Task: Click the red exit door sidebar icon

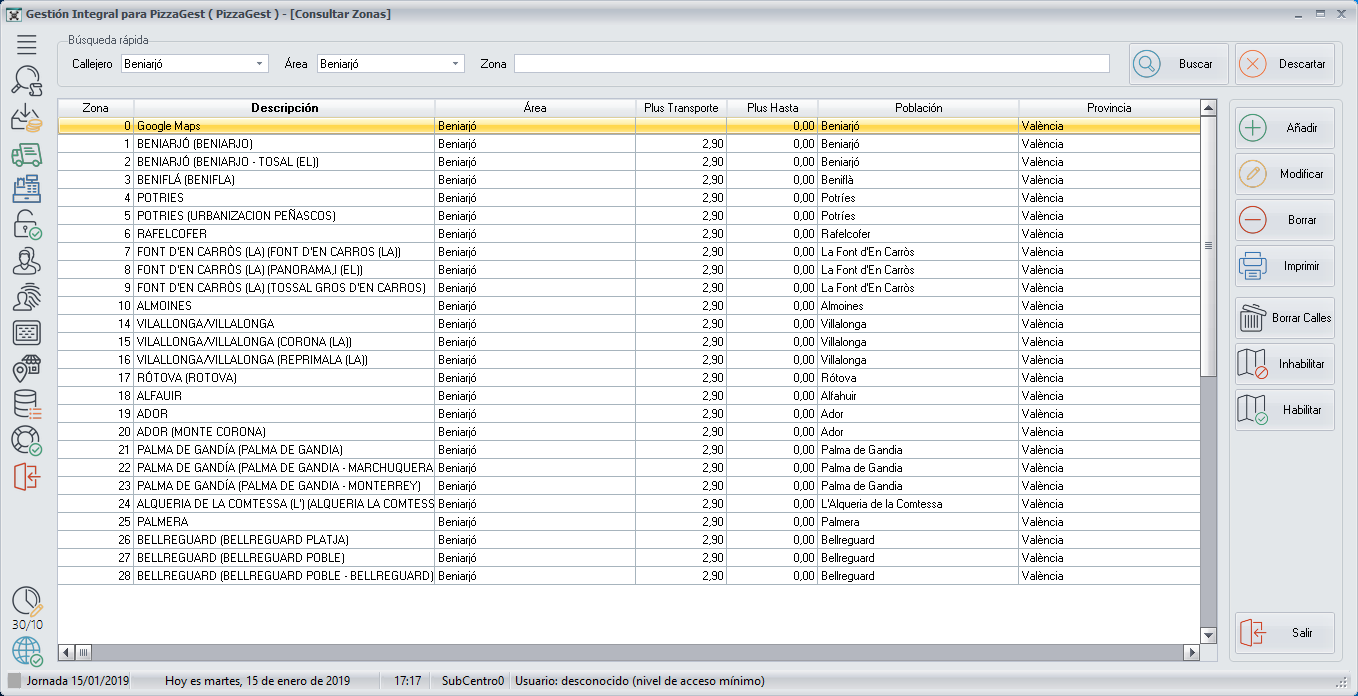Action: tap(27, 477)
